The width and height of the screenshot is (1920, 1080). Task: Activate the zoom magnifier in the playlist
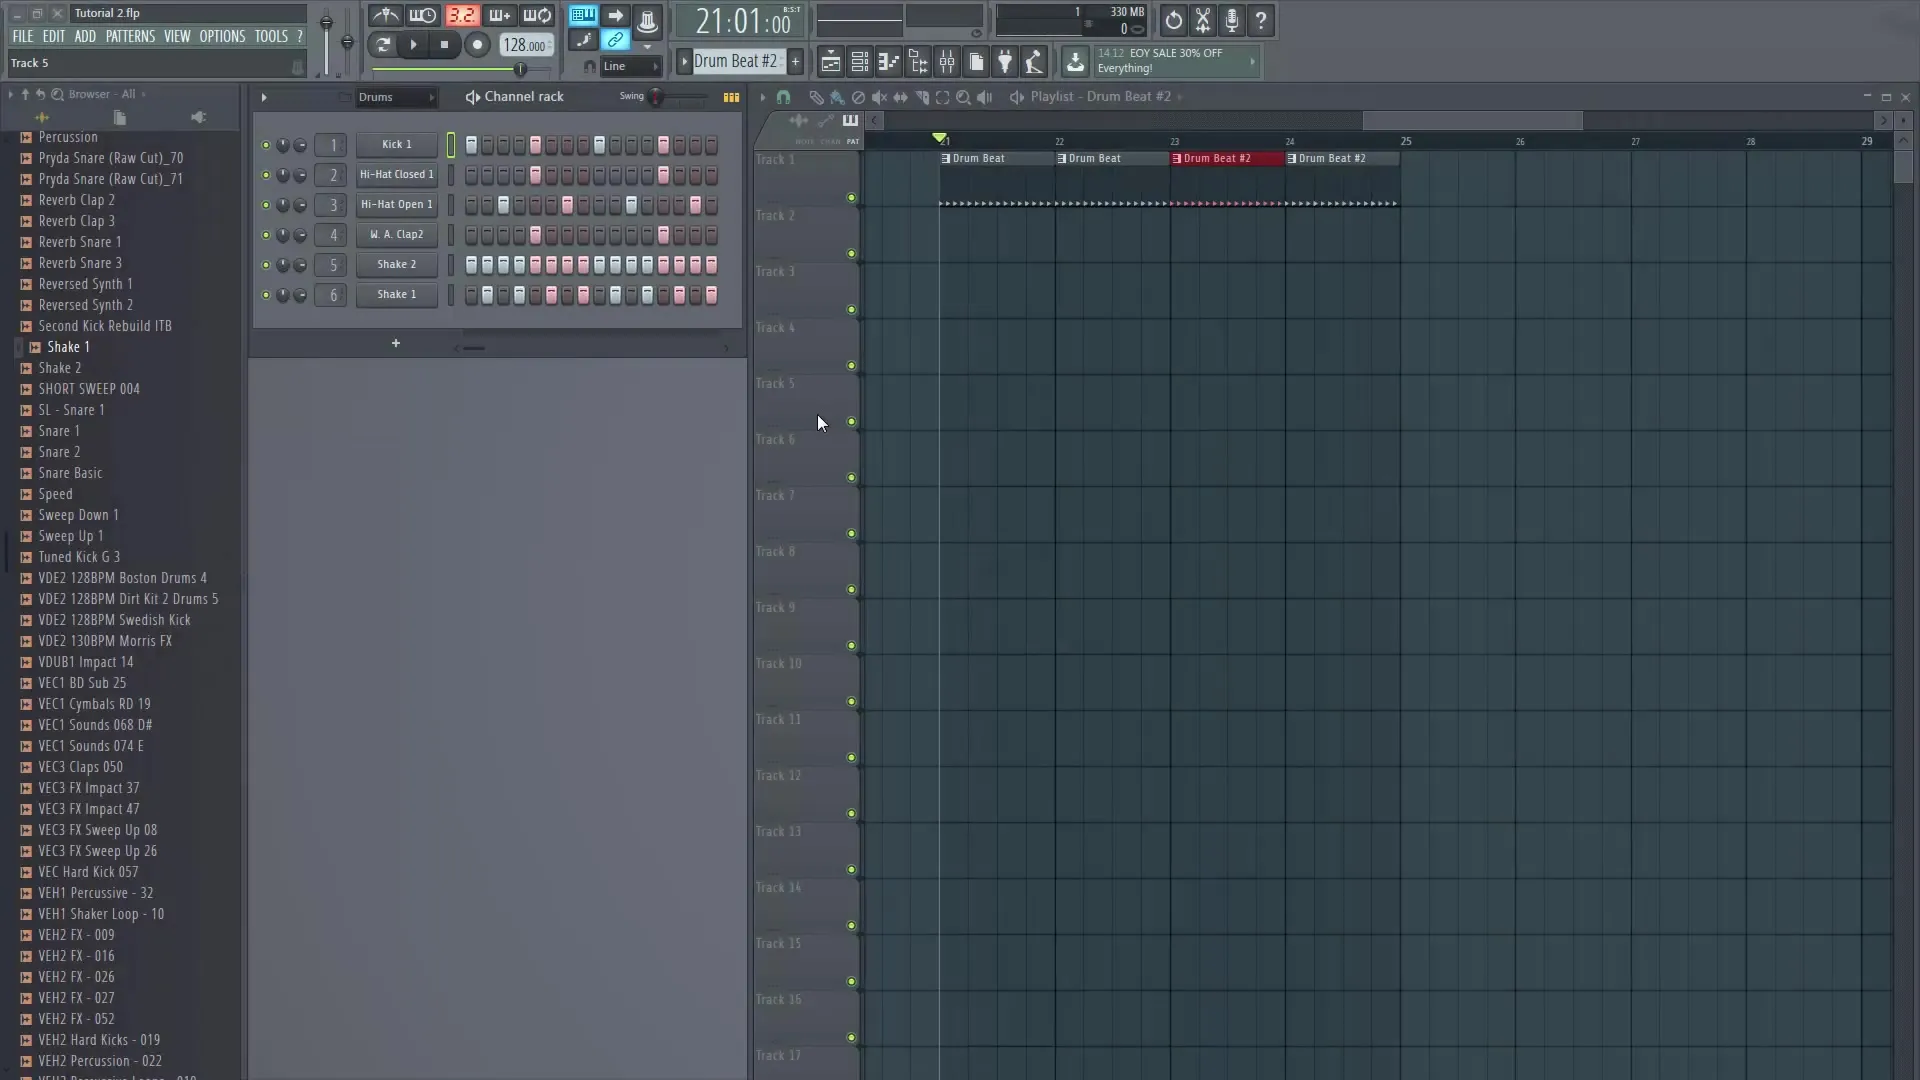click(963, 97)
